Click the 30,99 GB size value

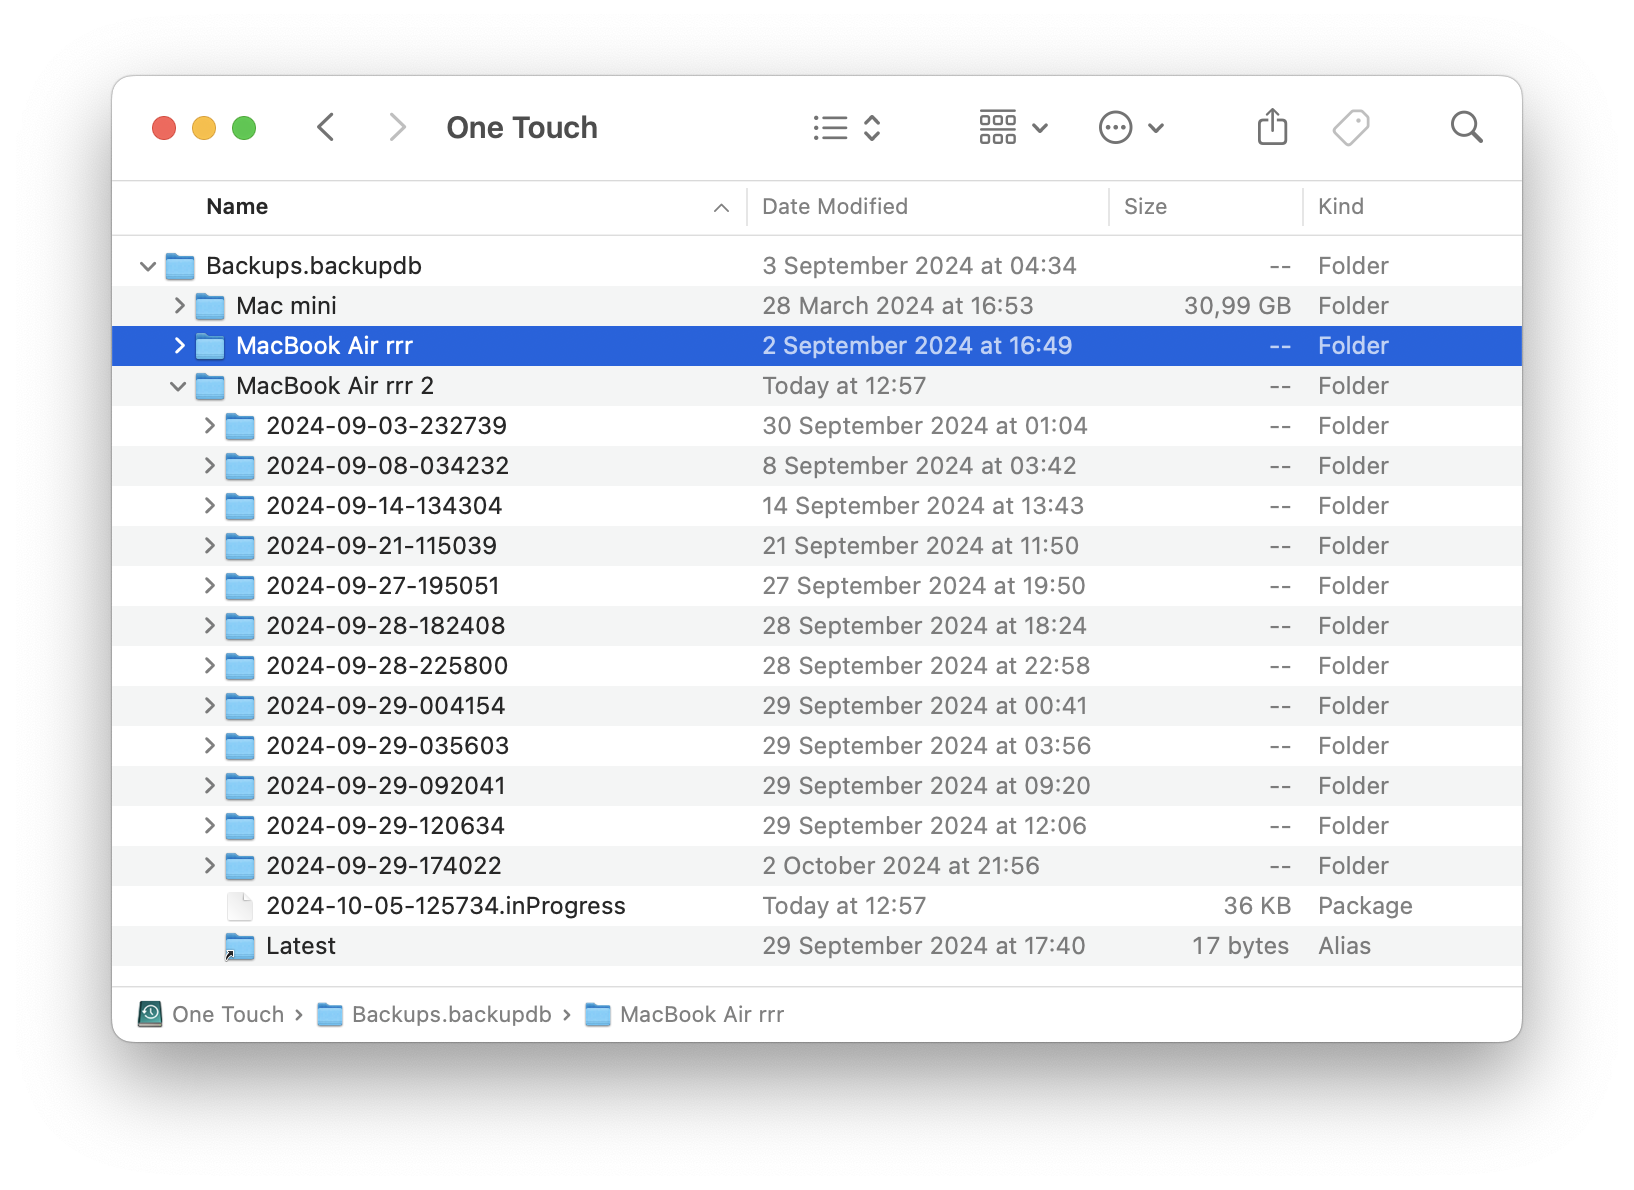[1237, 306]
